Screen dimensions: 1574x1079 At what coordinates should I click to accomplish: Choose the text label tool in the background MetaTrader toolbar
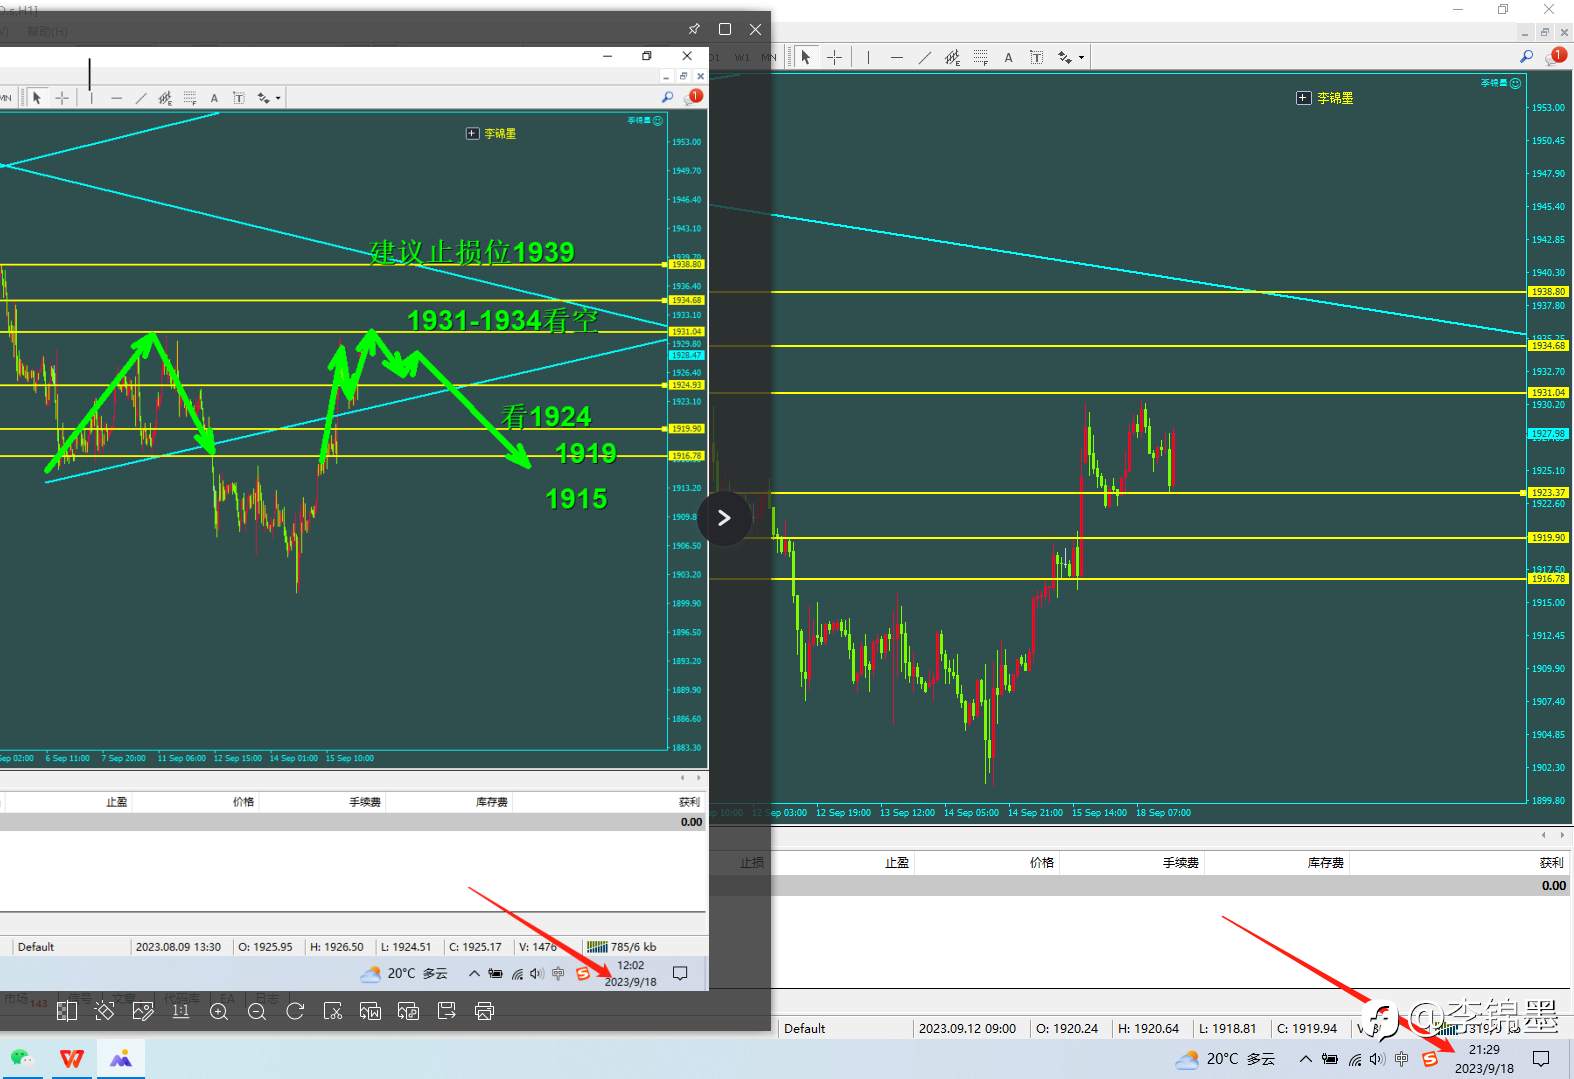[x=1036, y=57]
